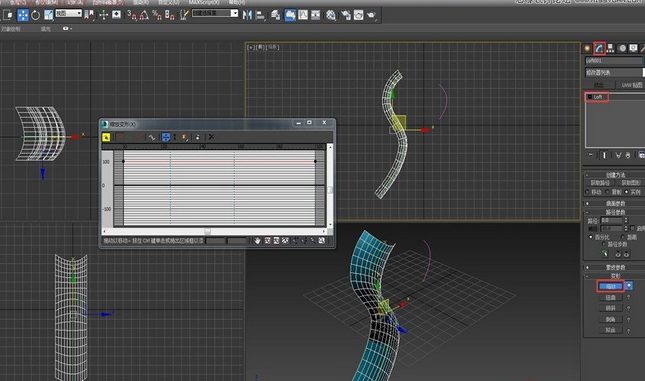Switch to the Create command panel tab

(587, 49)
